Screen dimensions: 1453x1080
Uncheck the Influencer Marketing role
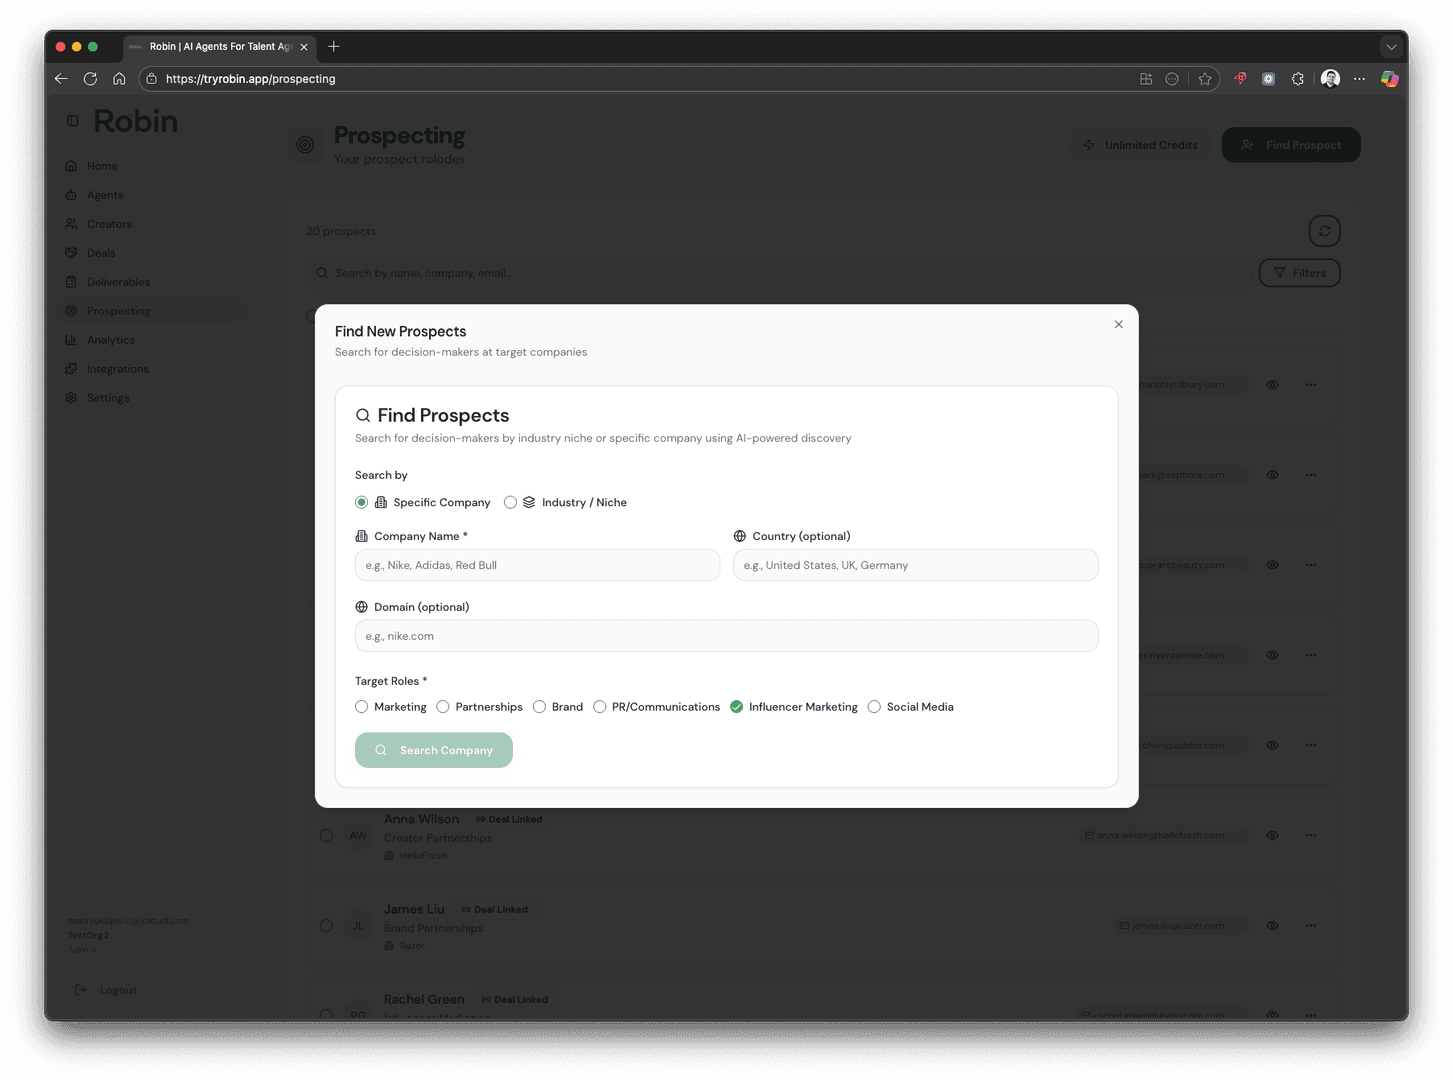[737, 707]
